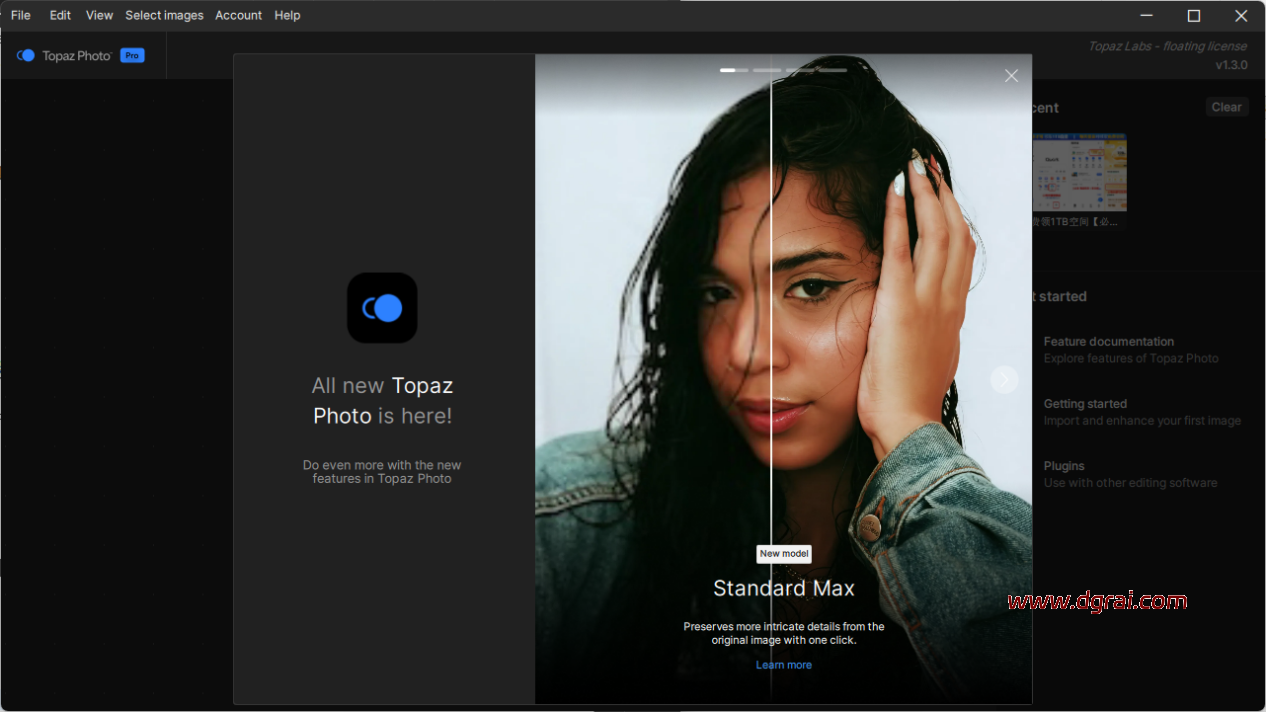Click the Topaz Photo logo icon in header
This screenshot has width=1266, height=712.
click(x=26, y=56)
